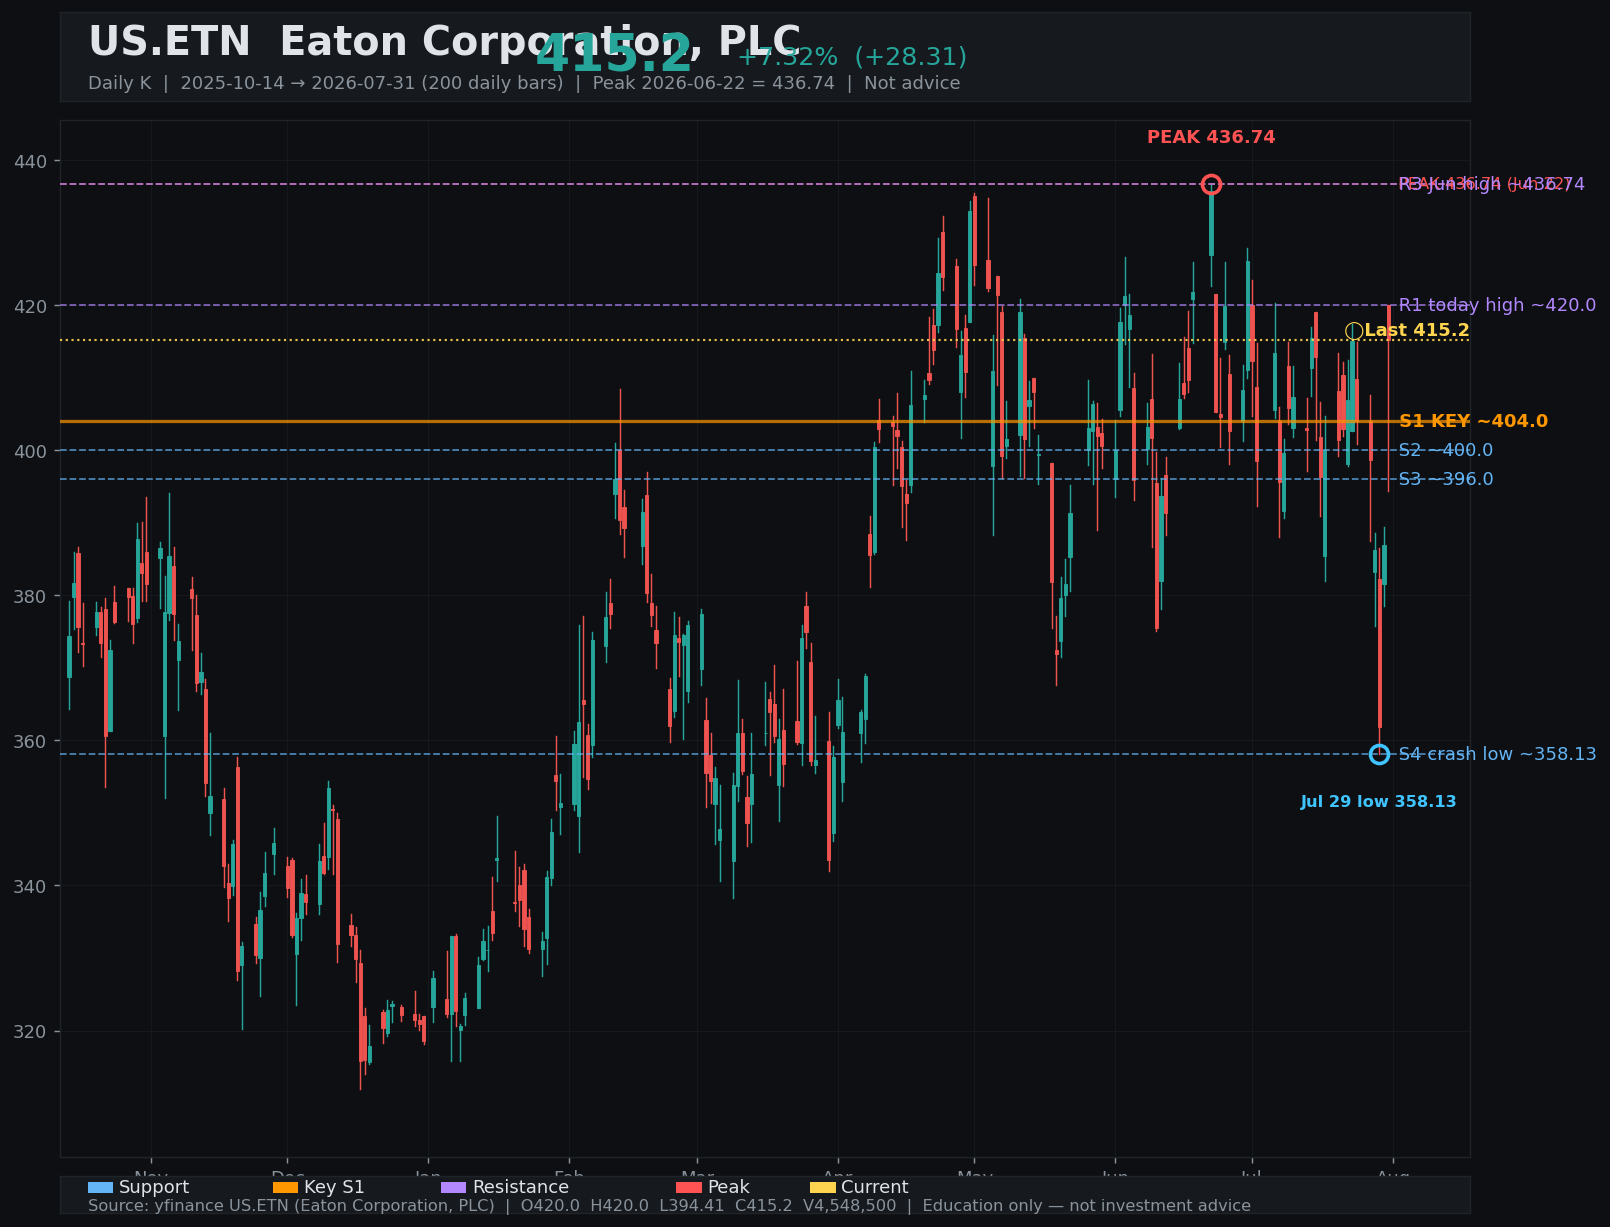Click the "PEAK 436.74" annotation above the chart
The height and width of the screenshot is (1227, 1610).
pos(1211,137)
